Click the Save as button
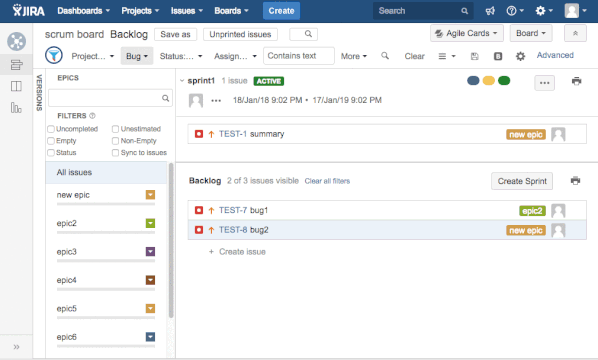 coord(175,34)
